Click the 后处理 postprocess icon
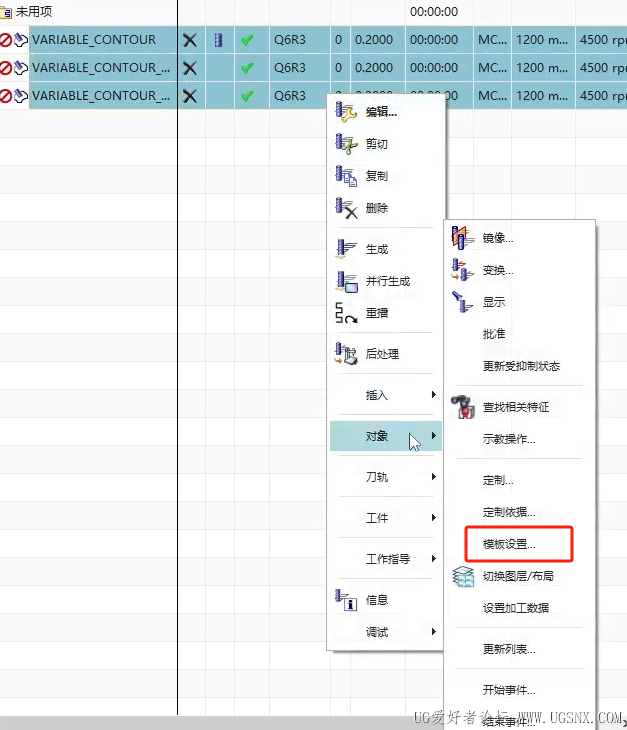 pos(346,354)
